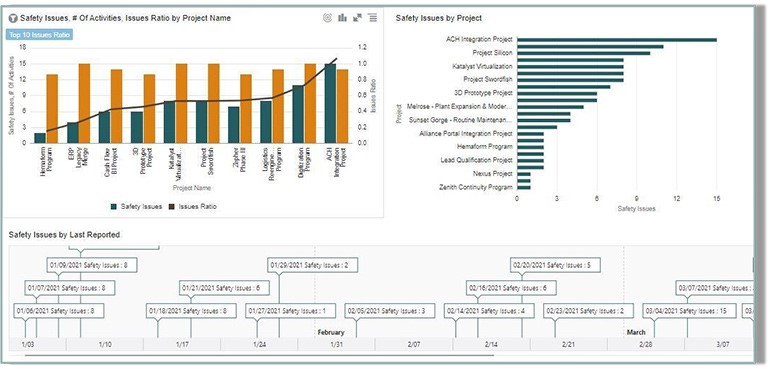770x369 pixels.
Task: Select the dark Issues Ratio legend swatch
Action: pos(172,207)
